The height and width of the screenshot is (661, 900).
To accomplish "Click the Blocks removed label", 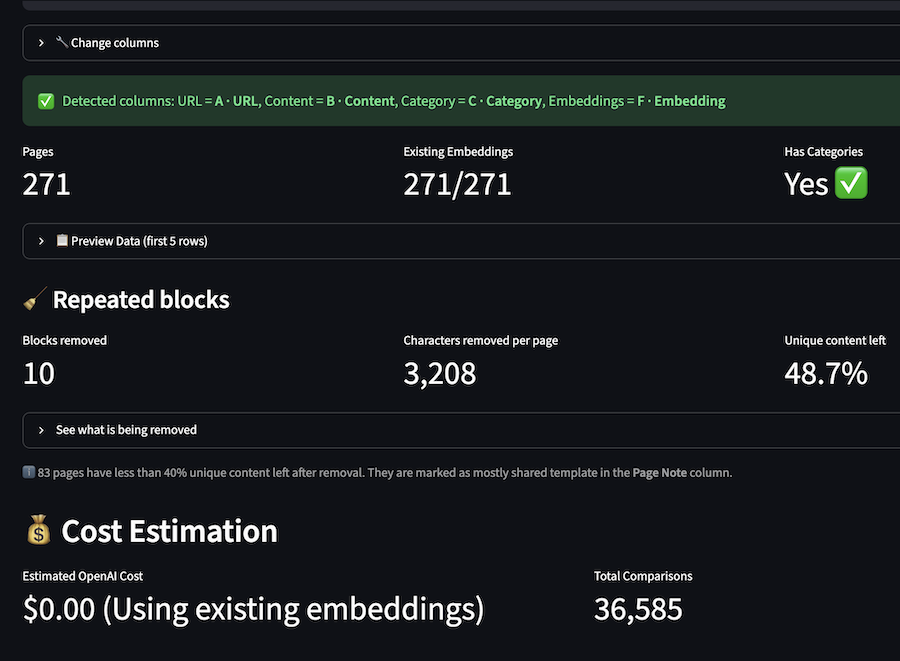I will point(65,340).
